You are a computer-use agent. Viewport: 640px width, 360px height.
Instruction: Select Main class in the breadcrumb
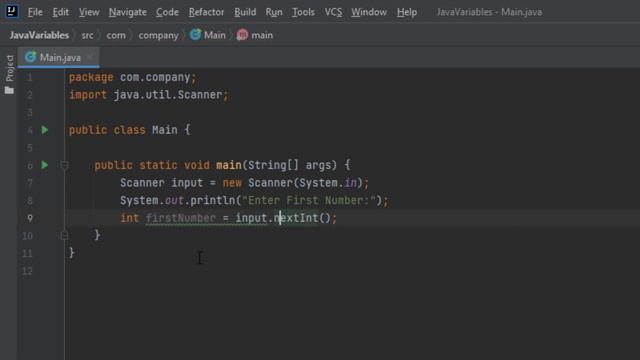click(x=215, y=36)
